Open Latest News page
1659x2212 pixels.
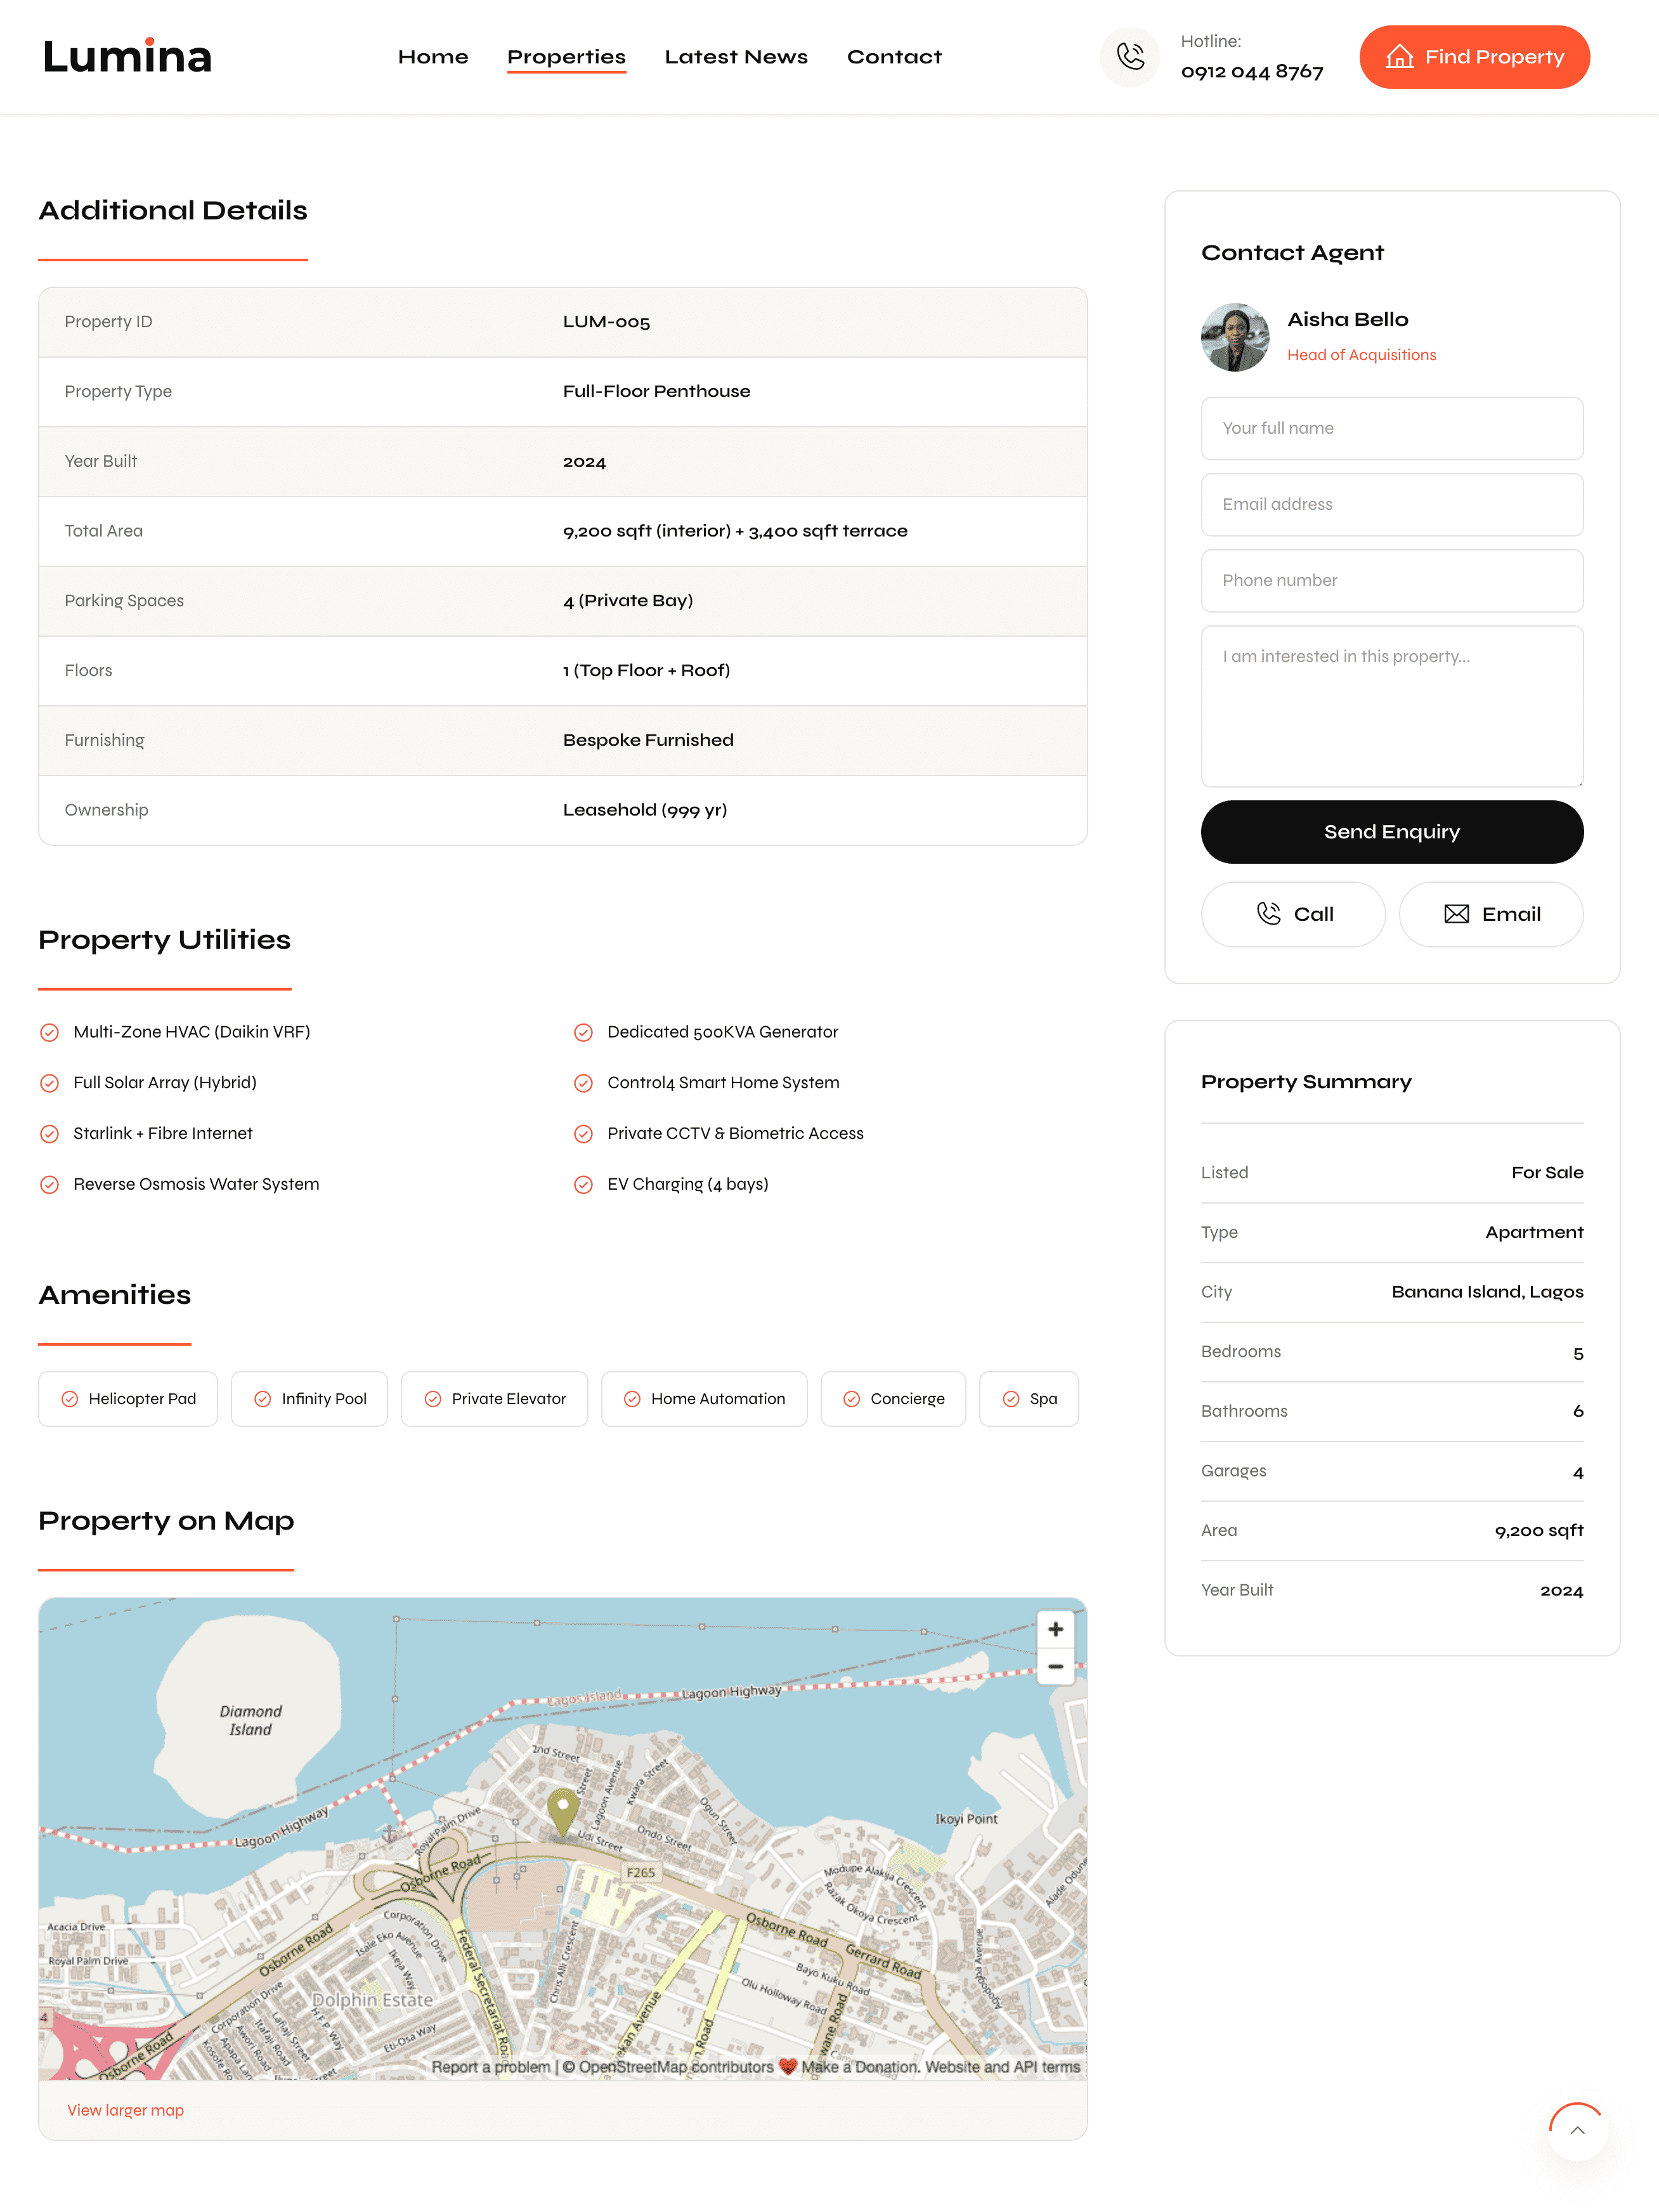736,57
